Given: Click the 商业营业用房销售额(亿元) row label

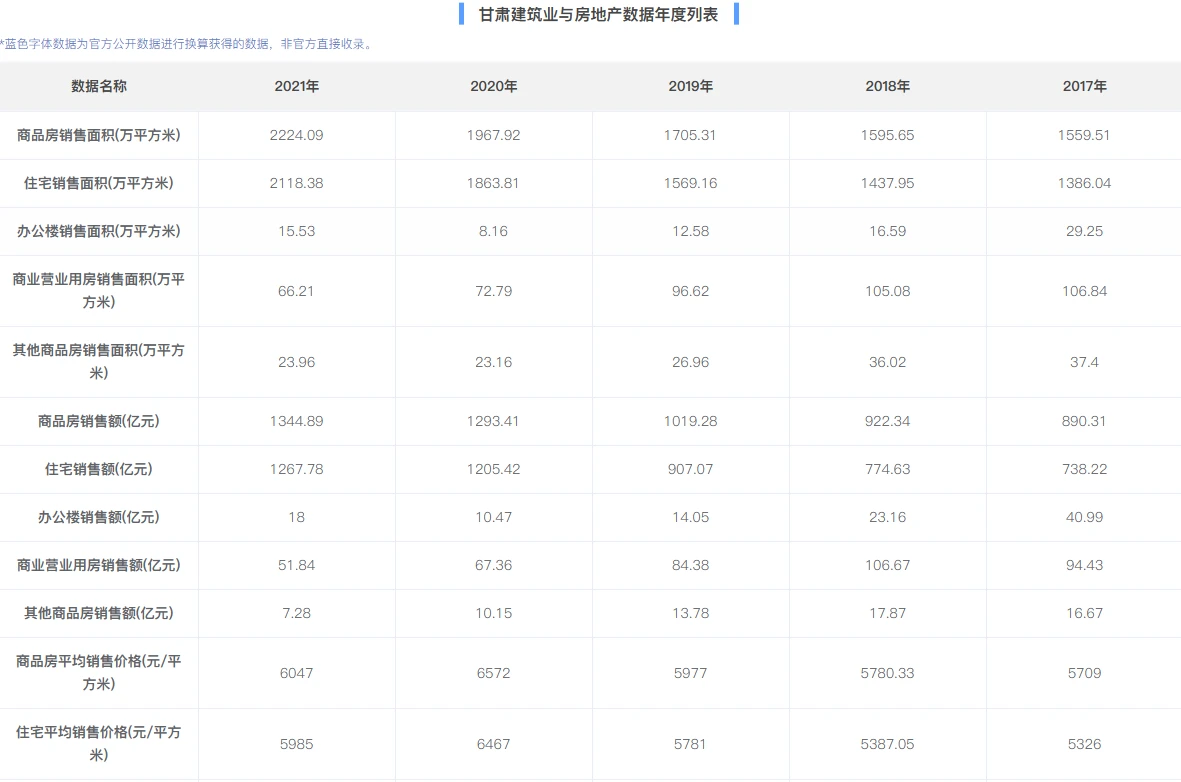Looking at the screenshot, I should [x=99, y=565].
